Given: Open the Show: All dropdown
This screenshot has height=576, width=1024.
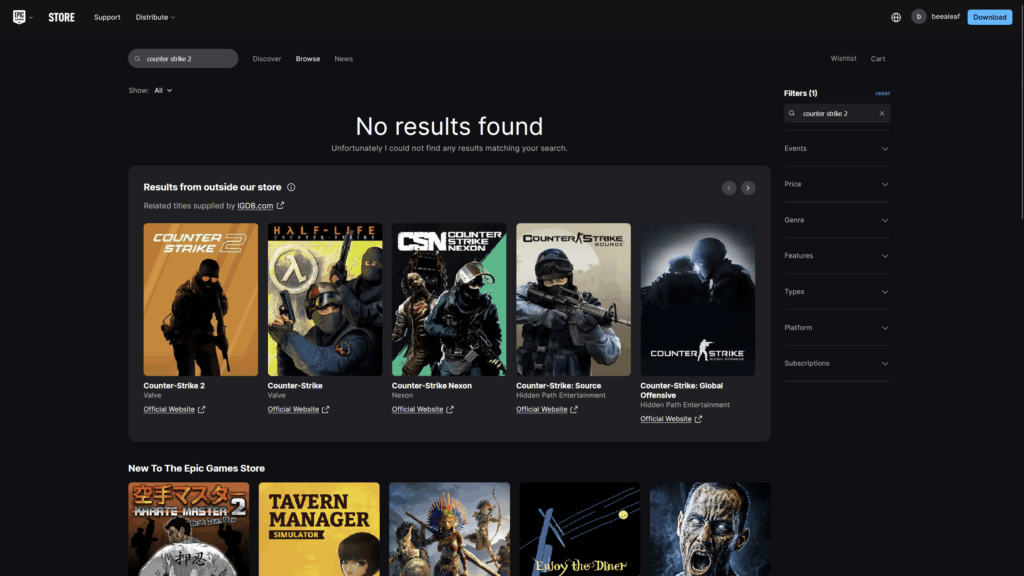Looking at the screenshot, I should (x=163, y=91).
